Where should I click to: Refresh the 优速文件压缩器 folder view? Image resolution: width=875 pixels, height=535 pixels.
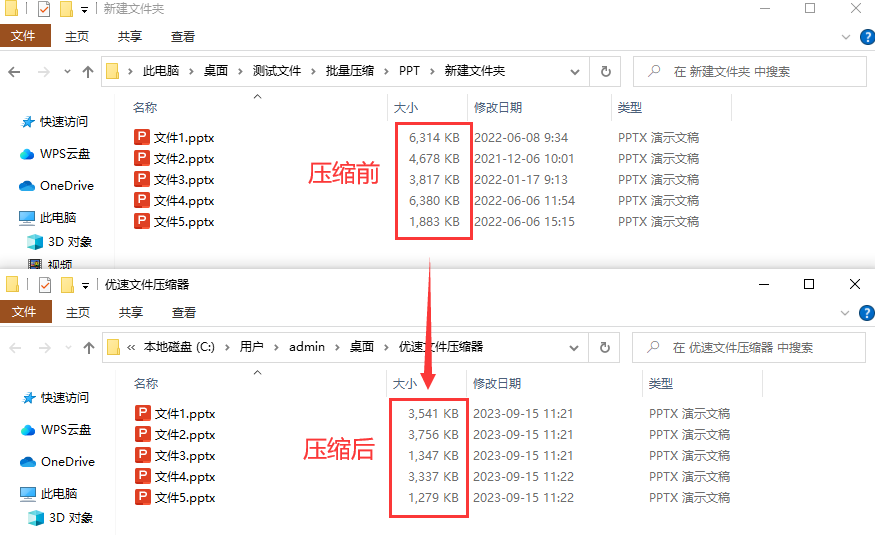point(604,348)
